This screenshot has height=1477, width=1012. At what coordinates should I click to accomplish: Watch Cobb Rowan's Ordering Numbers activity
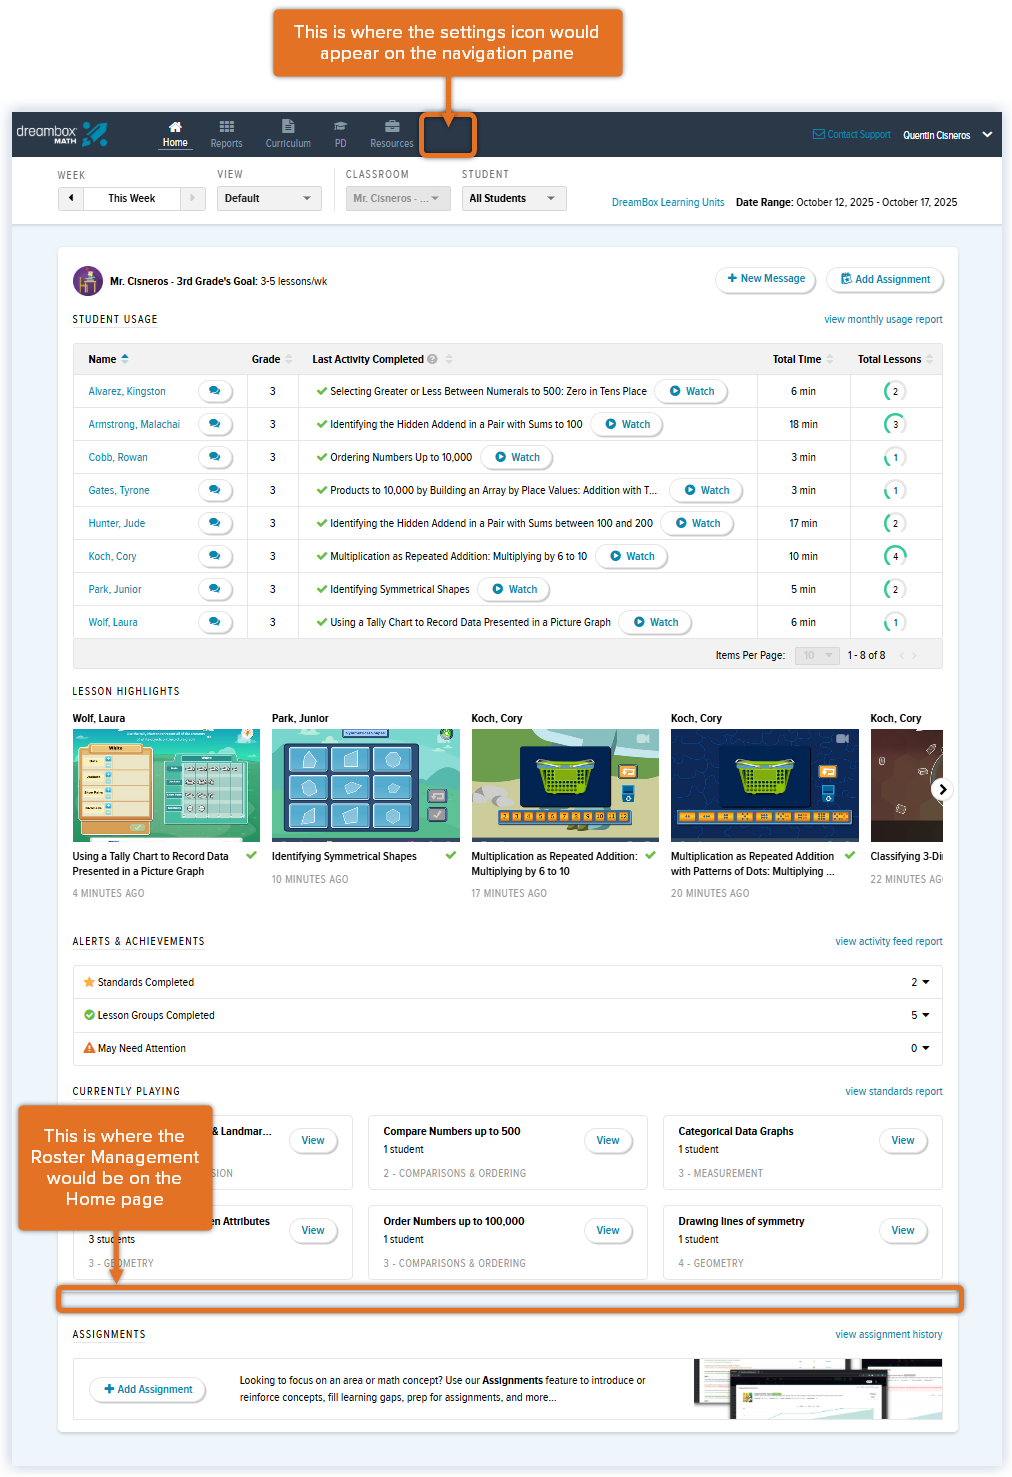point(517,457)
